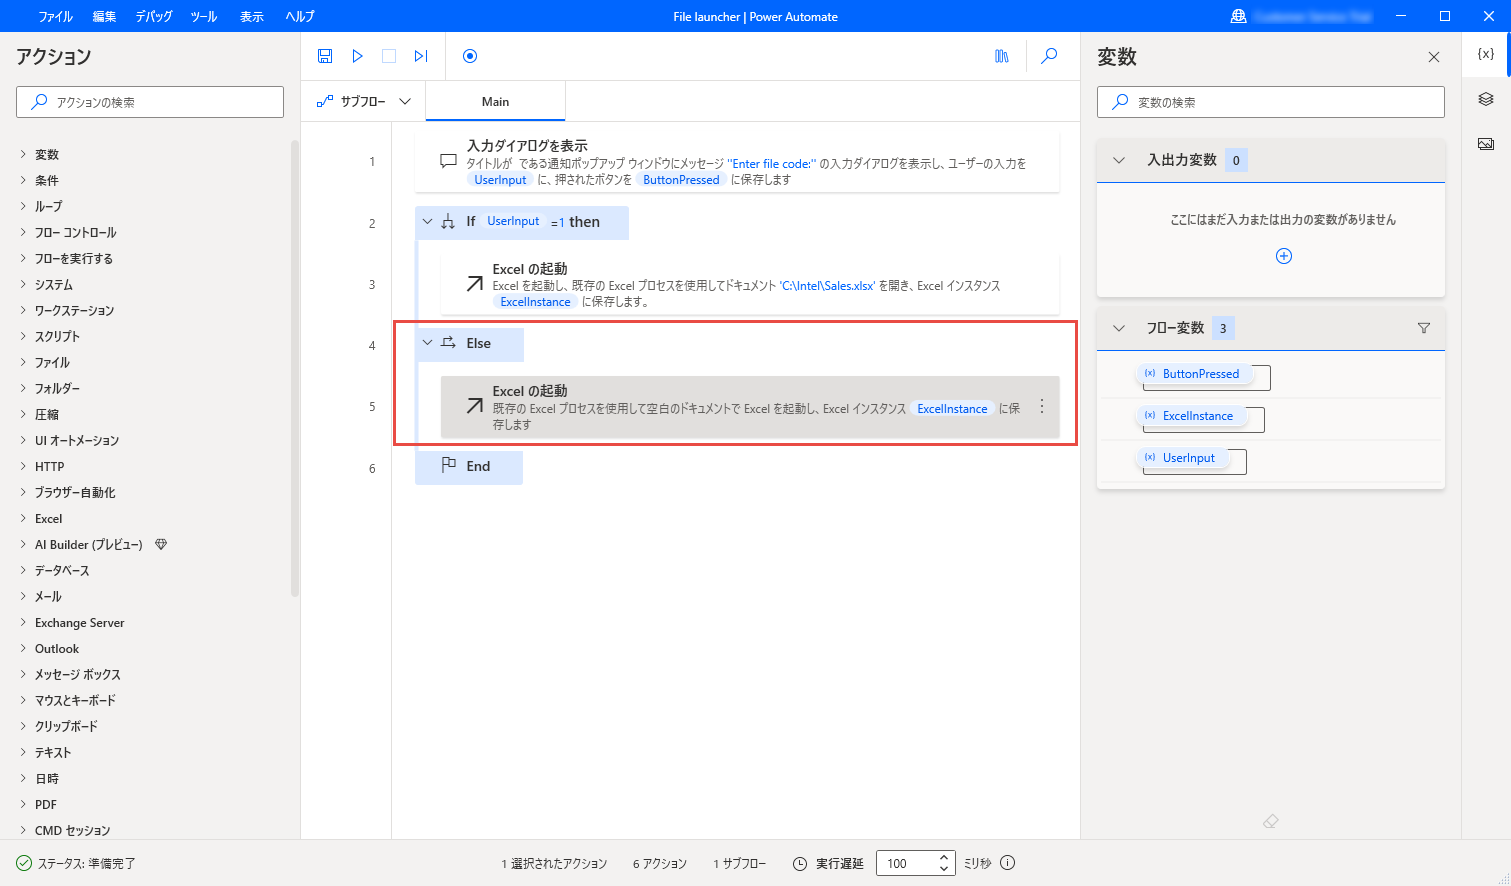The width and height of the screenshot is (1511, 886).
Task: Click the green status check icon
Action: (x=24, y=863)
